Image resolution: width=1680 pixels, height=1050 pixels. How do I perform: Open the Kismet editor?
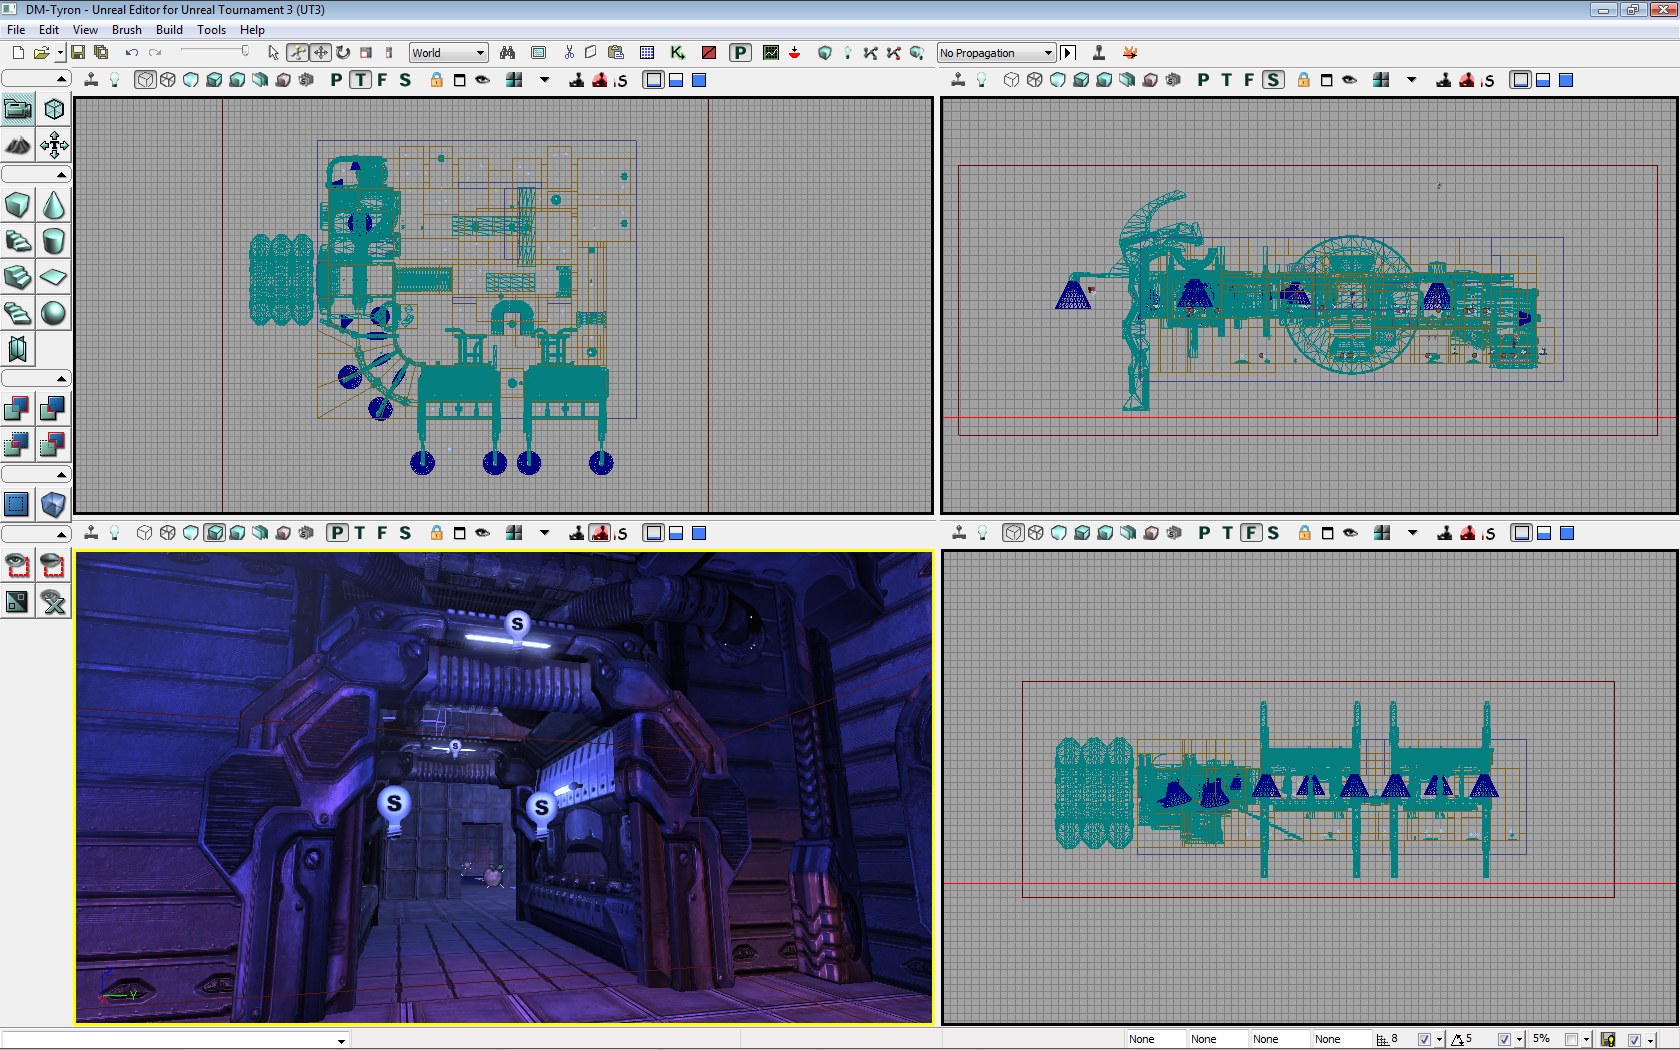pos(678,53)
